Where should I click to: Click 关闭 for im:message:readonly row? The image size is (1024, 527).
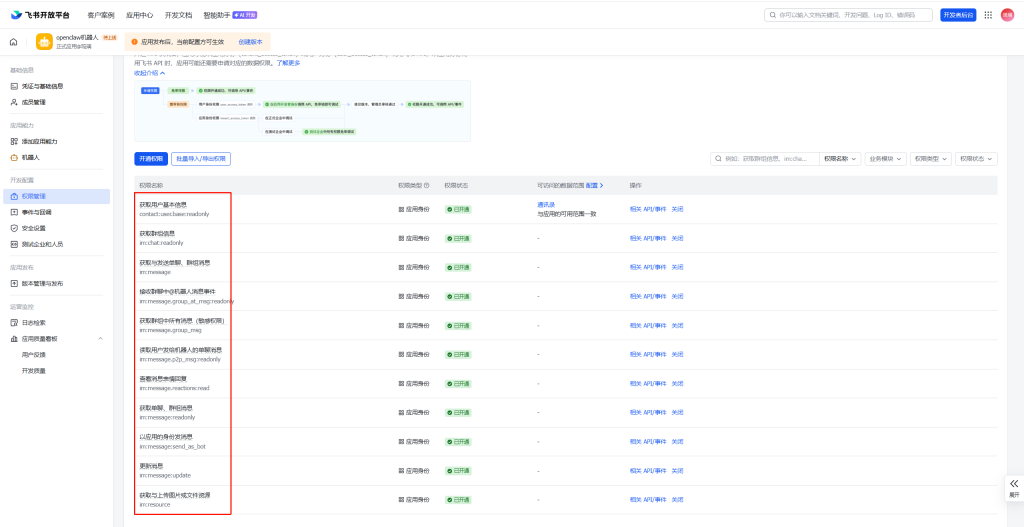point(677,412)
